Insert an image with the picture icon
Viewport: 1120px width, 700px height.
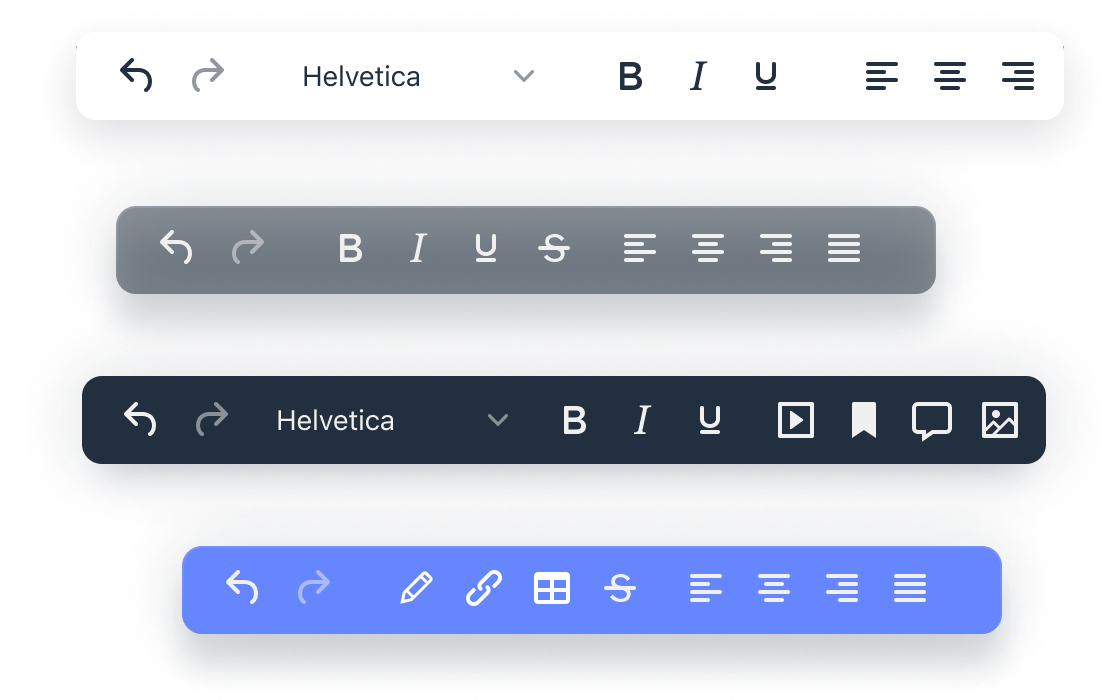(x=1000, y=420)
